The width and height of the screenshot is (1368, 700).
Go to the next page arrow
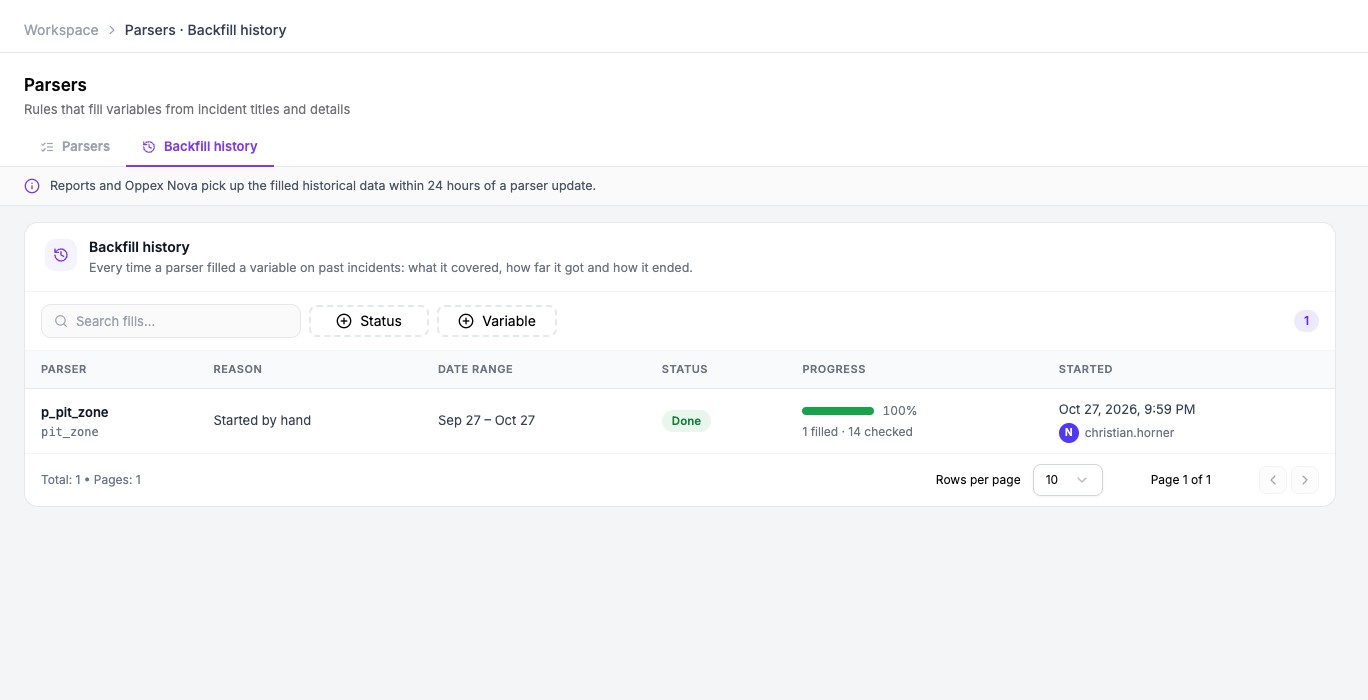click(1305, 480)
